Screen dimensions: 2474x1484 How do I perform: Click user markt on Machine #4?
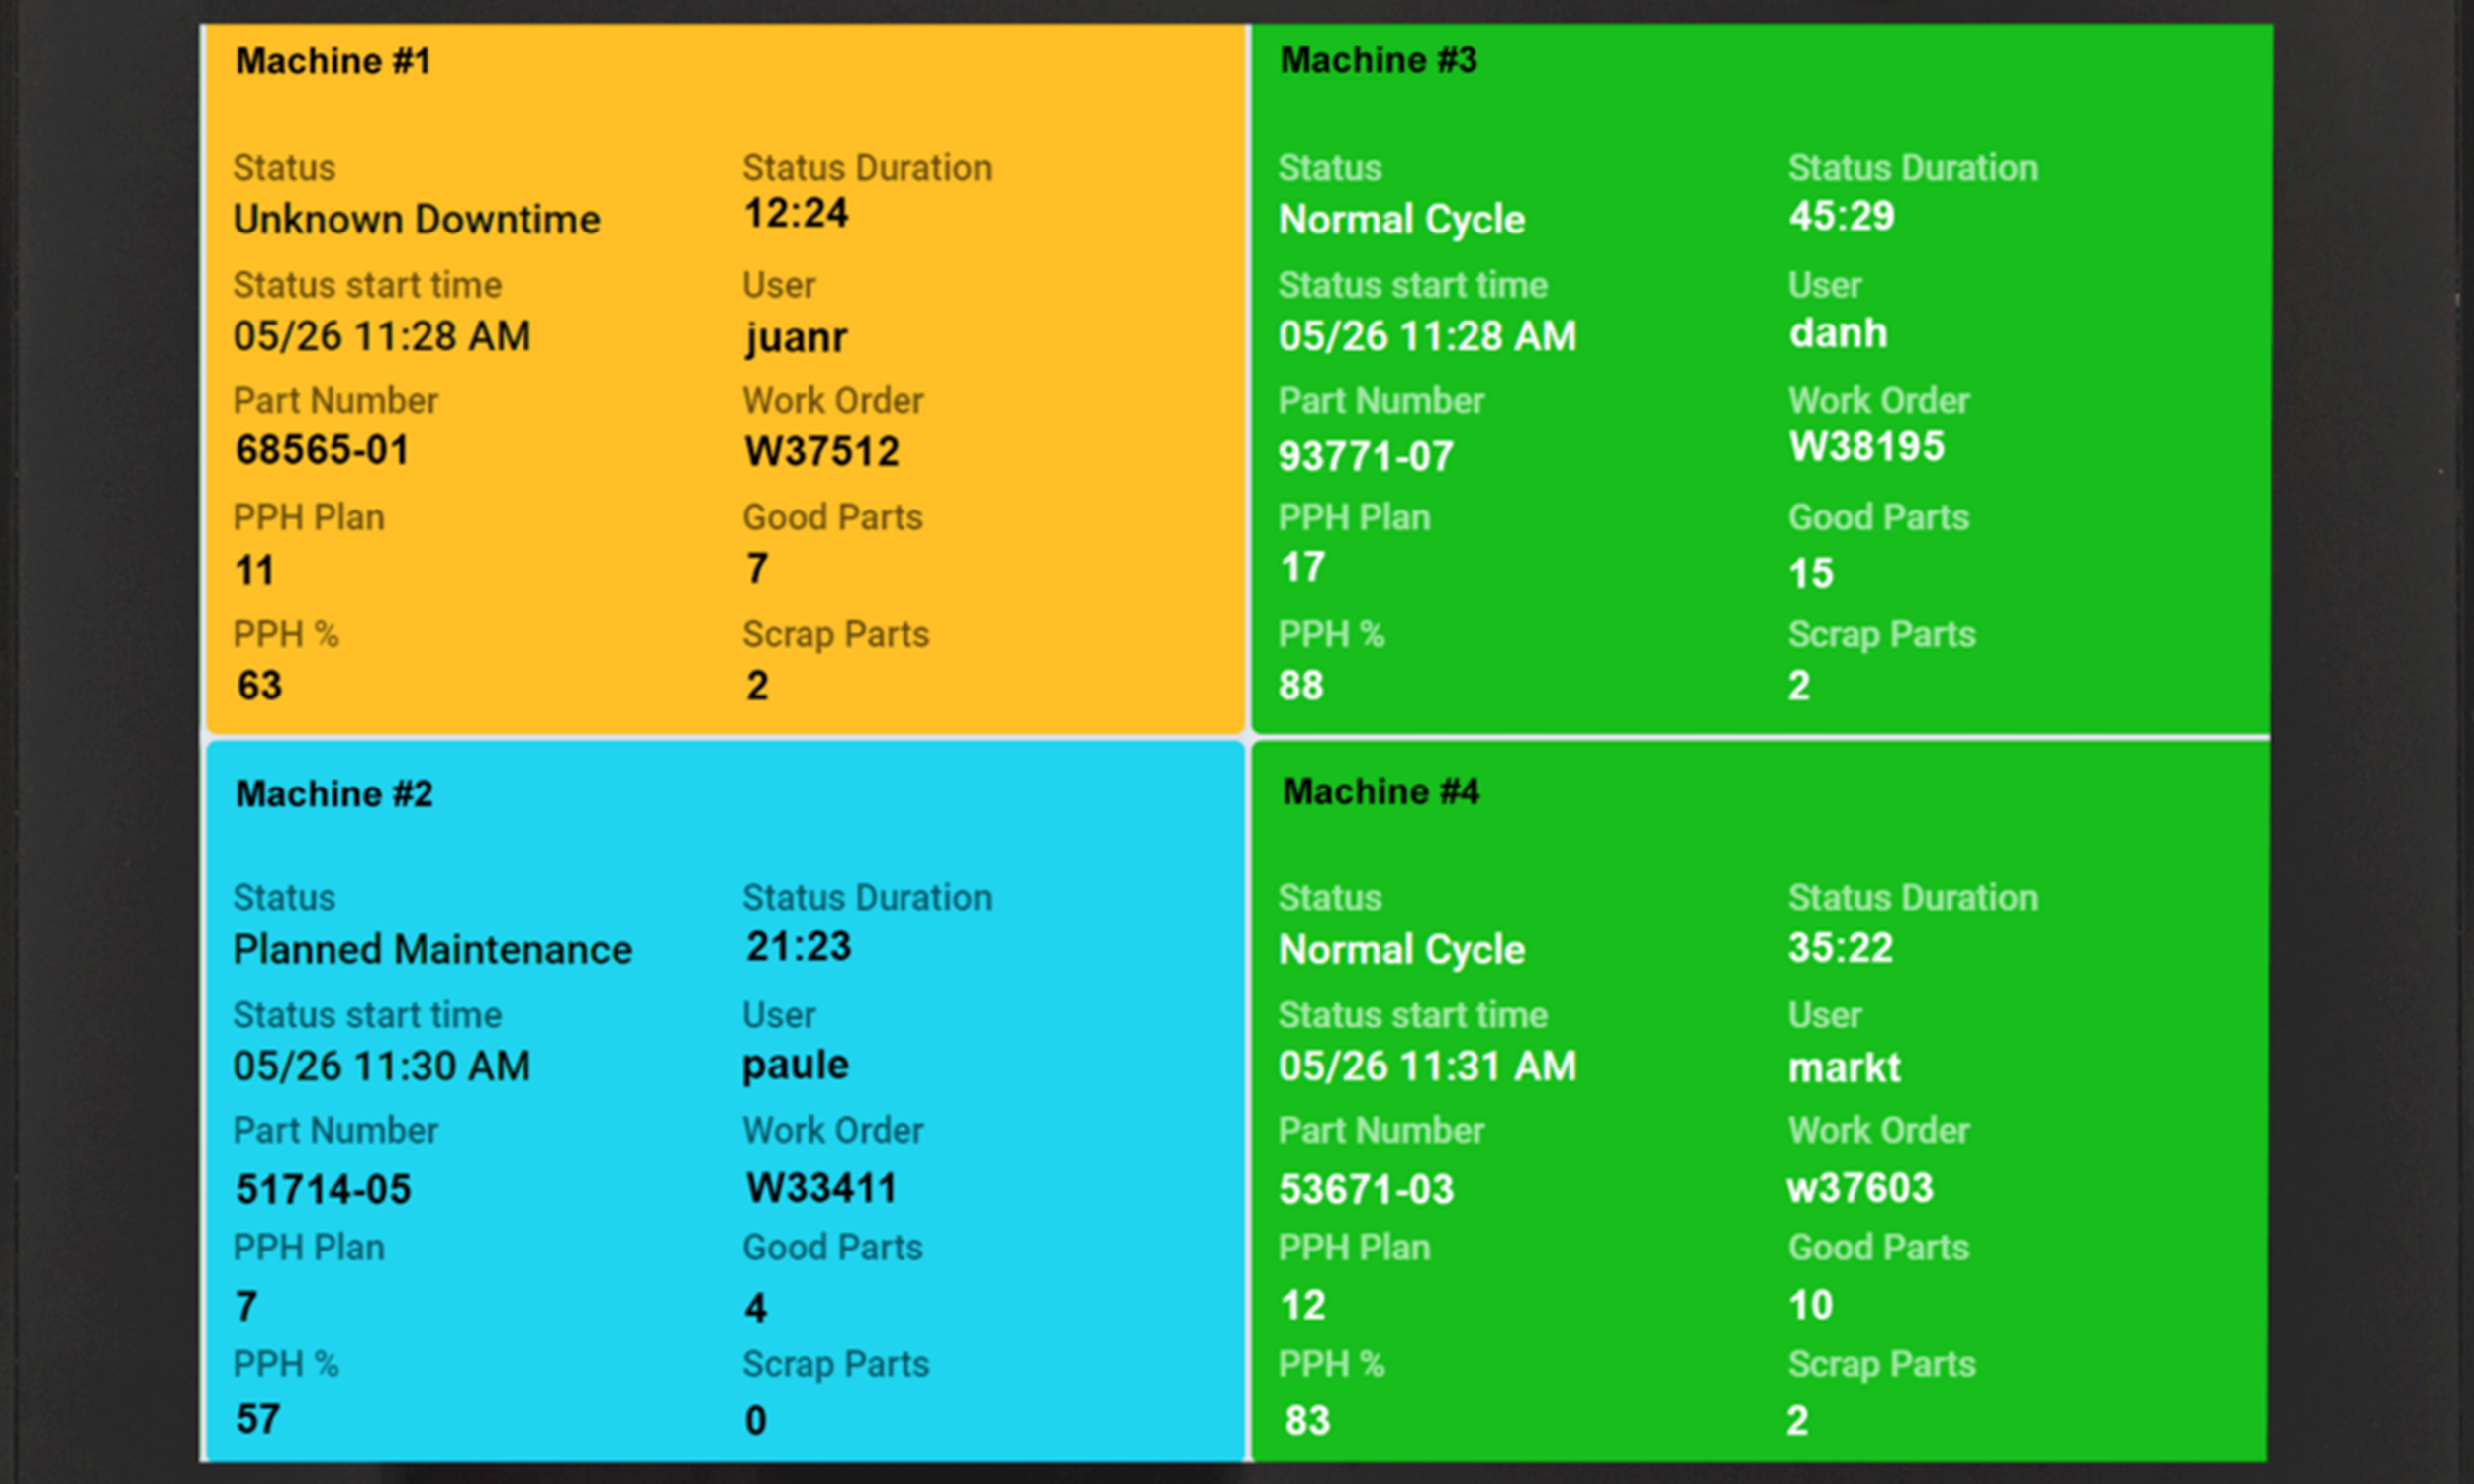coord(1844,1068)
